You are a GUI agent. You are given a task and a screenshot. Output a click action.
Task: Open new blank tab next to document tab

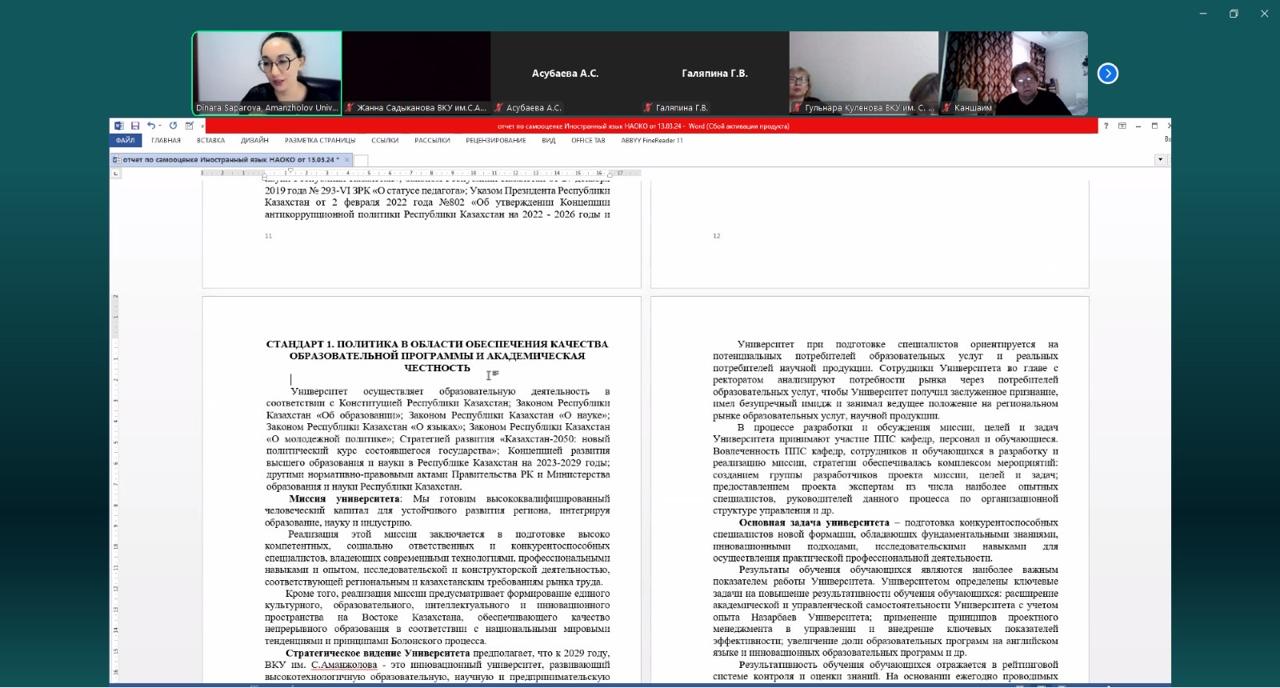pyautogui.click(x=361, y=159)
